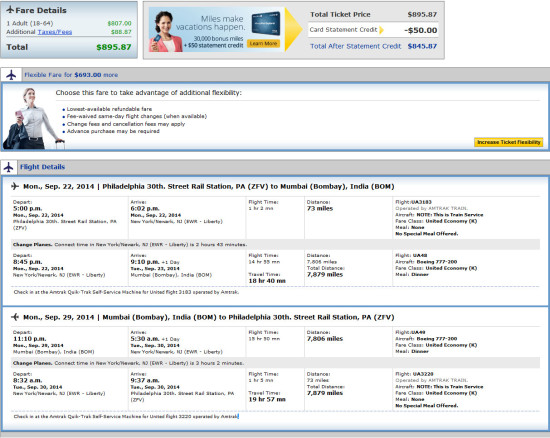Click the 73 miles distance value
Screen dimensions: 550x438
320,208
